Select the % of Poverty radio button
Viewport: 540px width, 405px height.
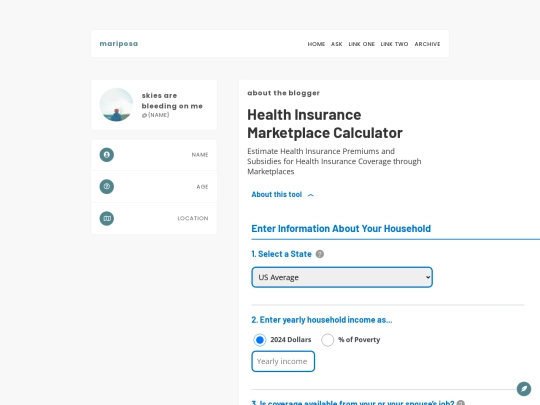click(x=328, y=340)
